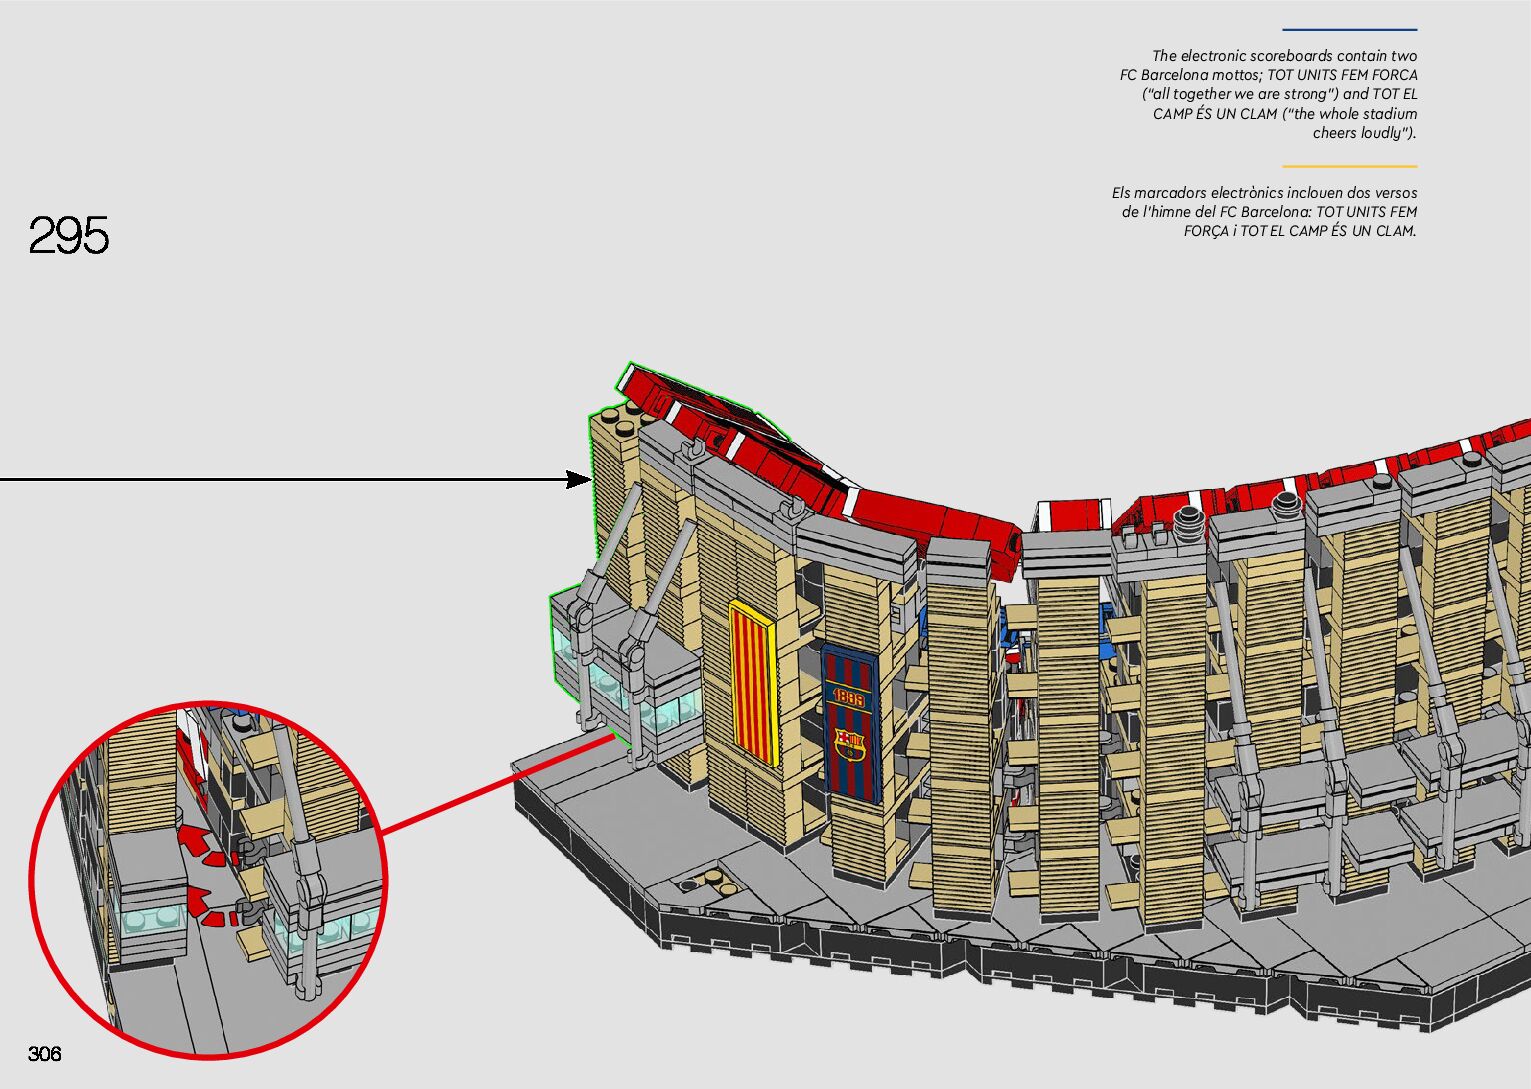Select the English scoreboard motto paragraph
Viewport: 1531px width, 1089px height.
click(1270, 94)
